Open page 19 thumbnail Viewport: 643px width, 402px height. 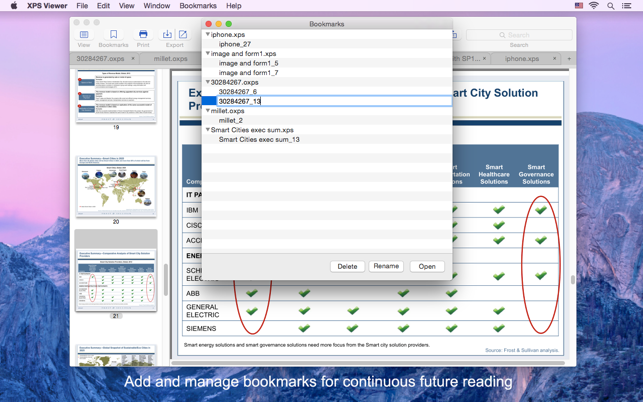point(116,96)
